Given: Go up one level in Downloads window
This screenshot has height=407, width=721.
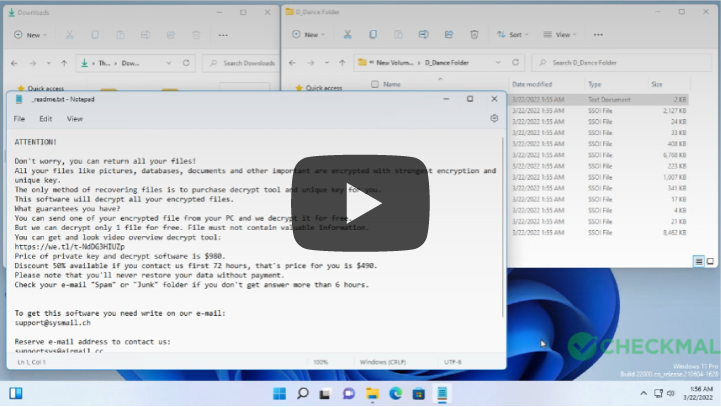Looking at the screenshot, I should pyautogui.click(x=64, y=62).
